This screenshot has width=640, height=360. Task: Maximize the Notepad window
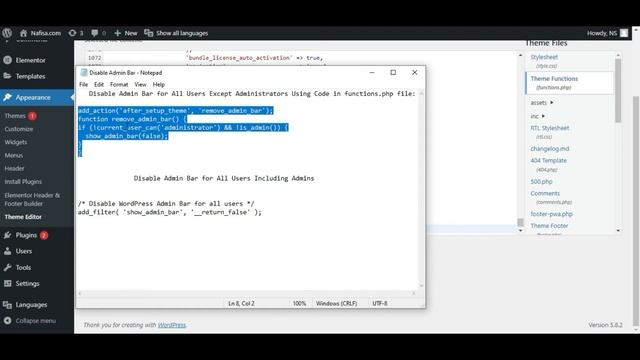click(x=393, y=72)
